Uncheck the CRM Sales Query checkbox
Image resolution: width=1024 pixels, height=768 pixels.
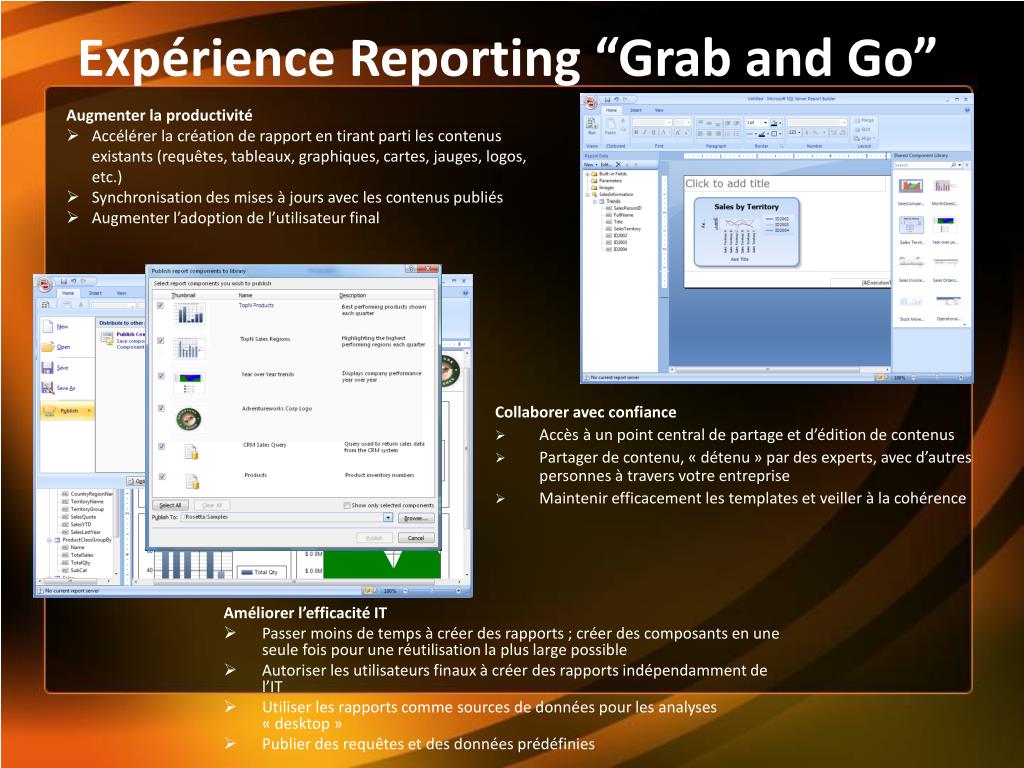pyautogui.click(x=161, y=446)
